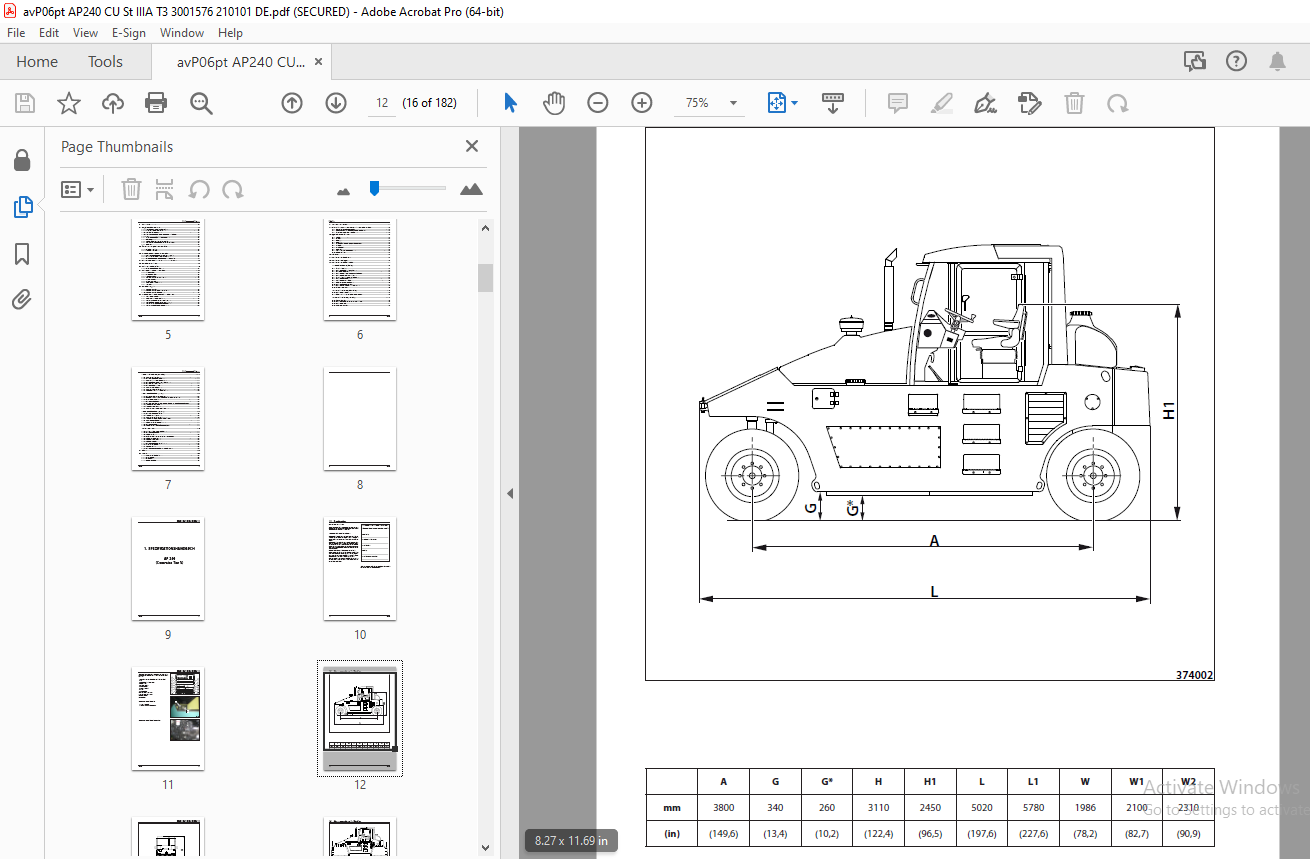Open the Sign document pen icon

(986, 103)
